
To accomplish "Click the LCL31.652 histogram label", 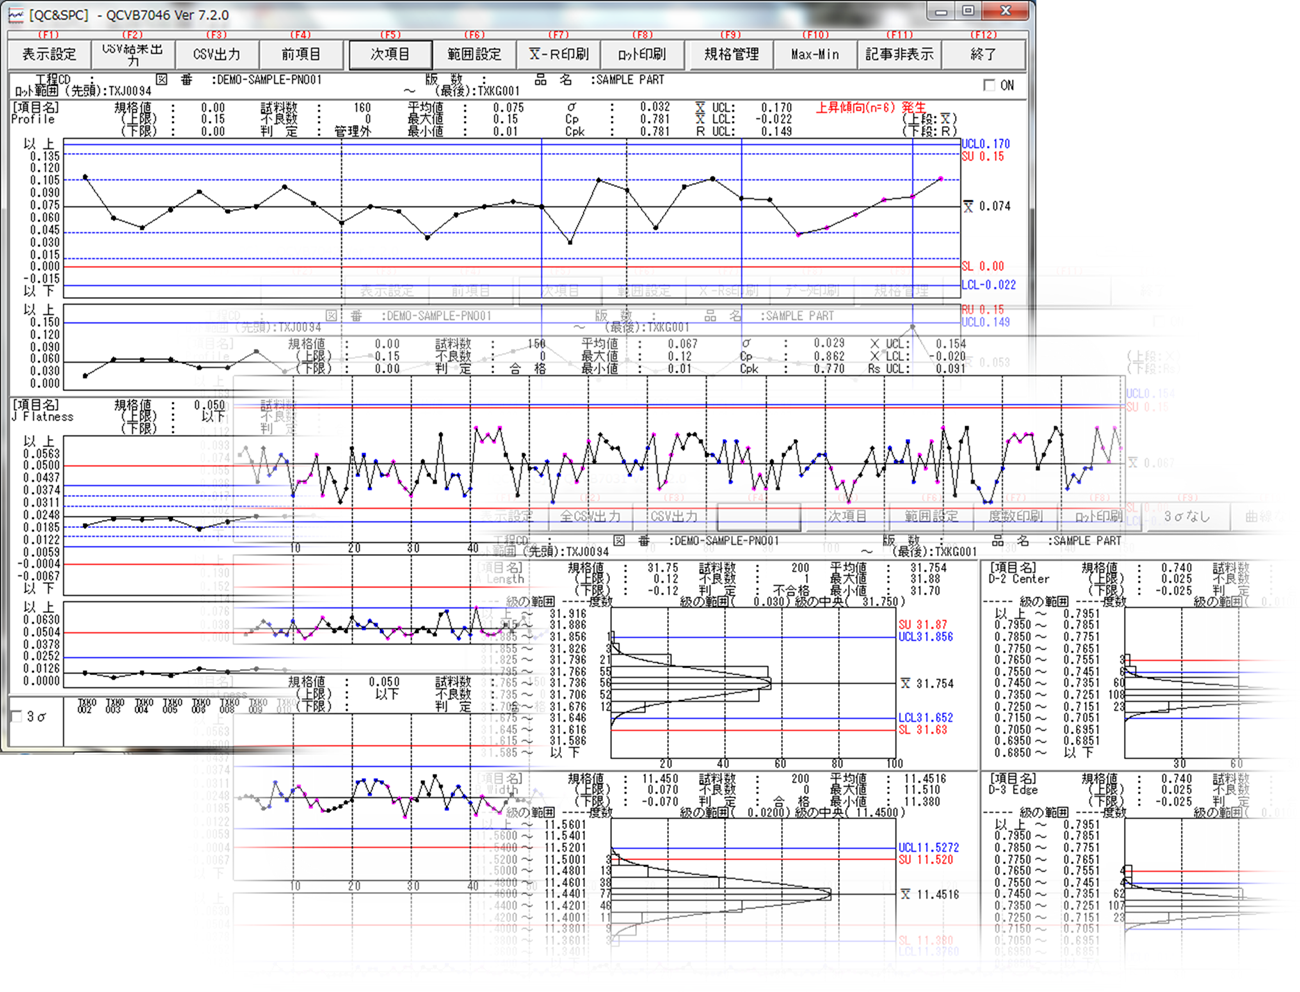I will pos(925,718).
